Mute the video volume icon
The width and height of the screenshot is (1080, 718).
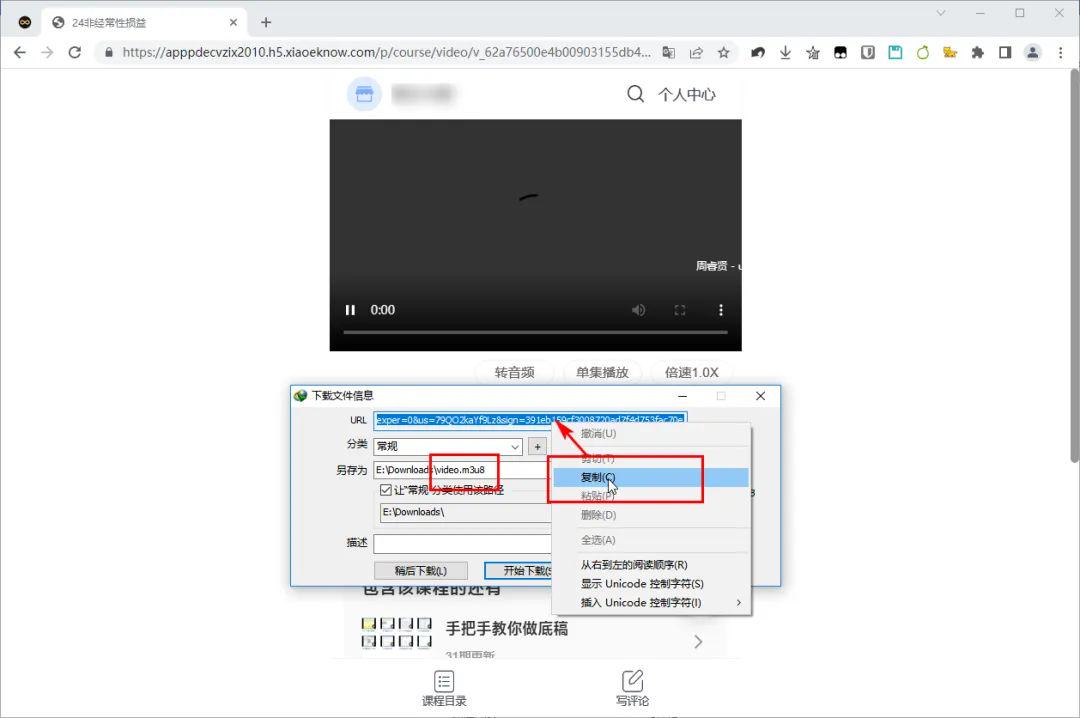point(638,310)
